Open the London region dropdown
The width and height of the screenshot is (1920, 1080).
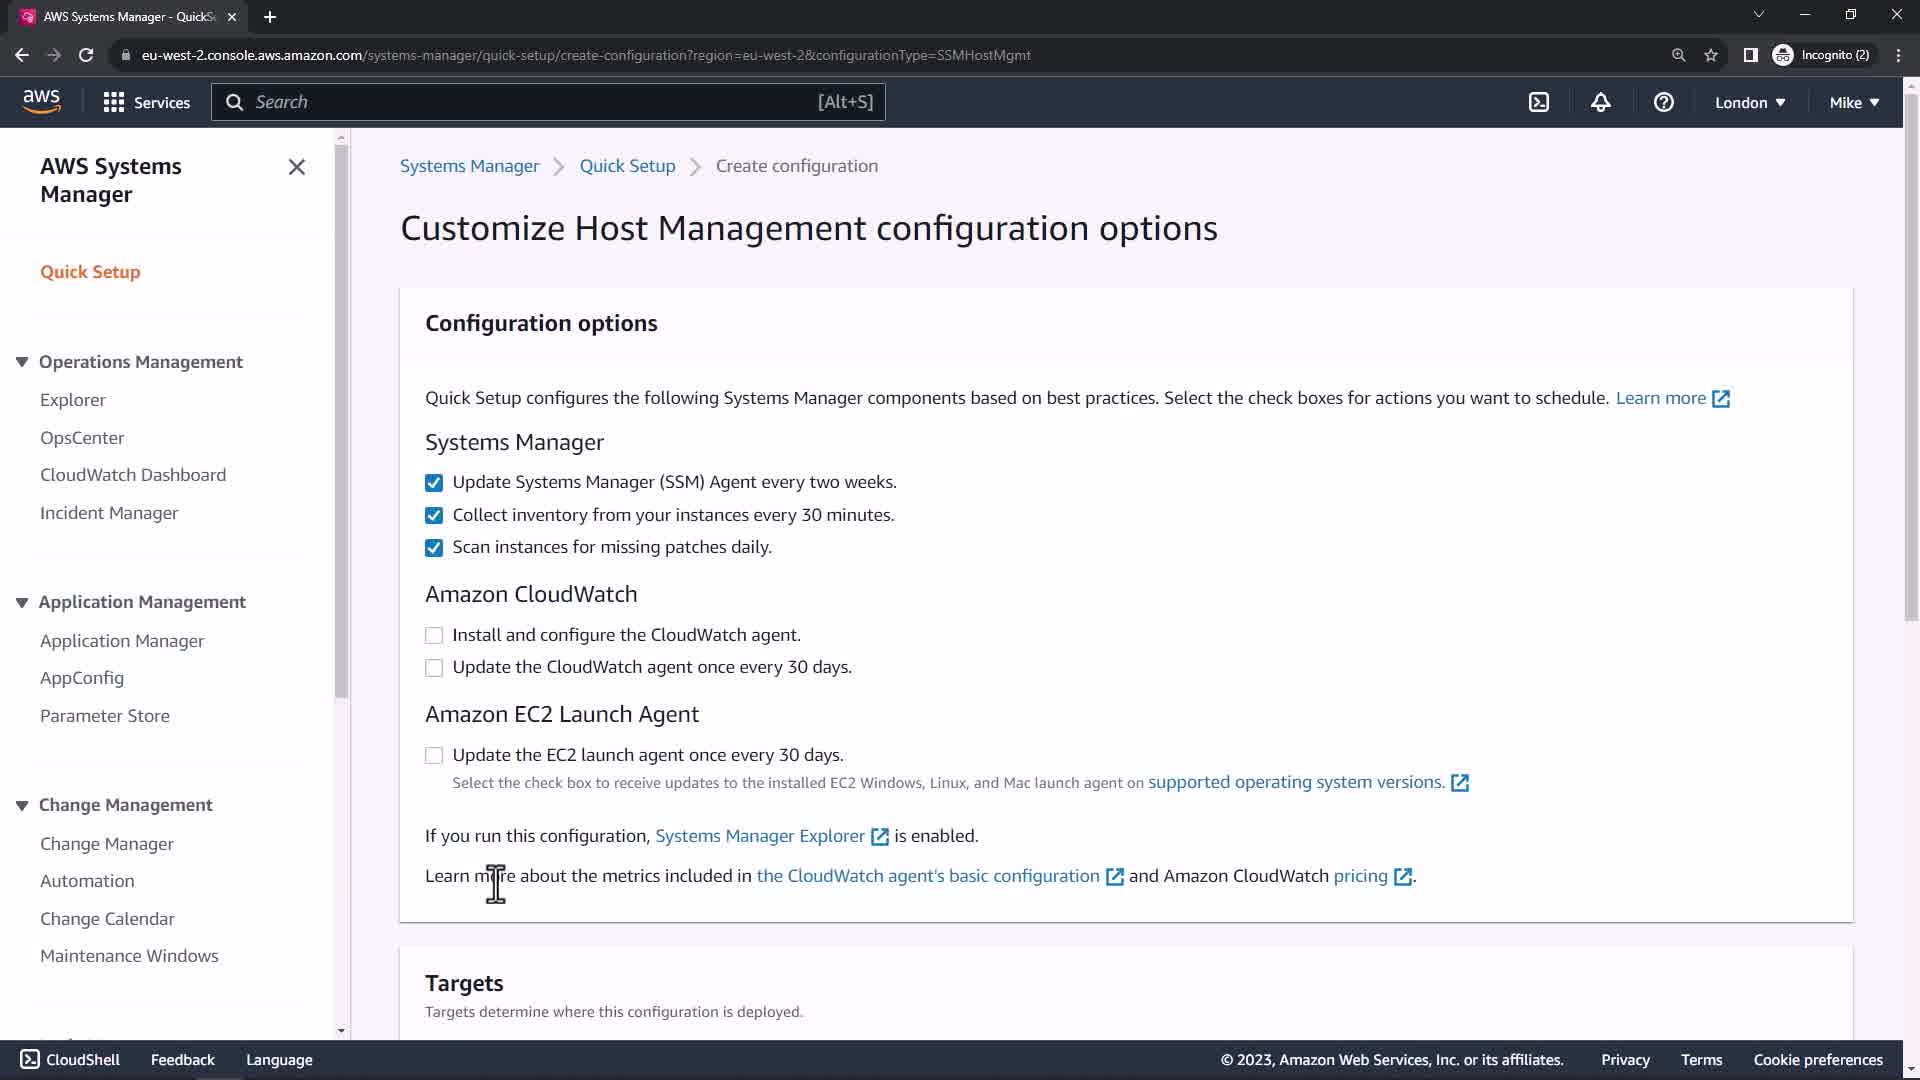click(1750, 102)
